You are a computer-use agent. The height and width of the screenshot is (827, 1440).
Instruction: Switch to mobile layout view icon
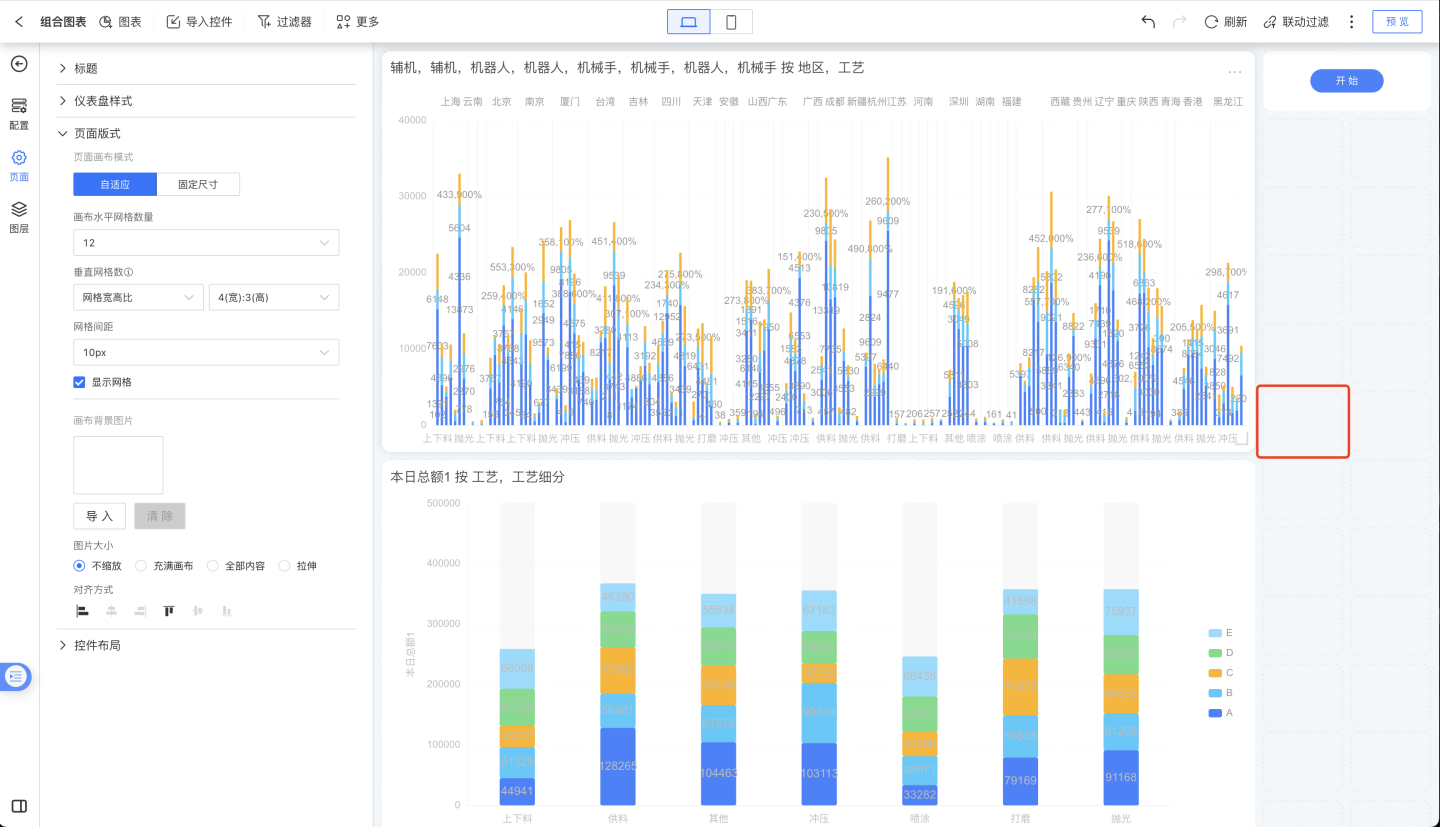coord(731,22)
